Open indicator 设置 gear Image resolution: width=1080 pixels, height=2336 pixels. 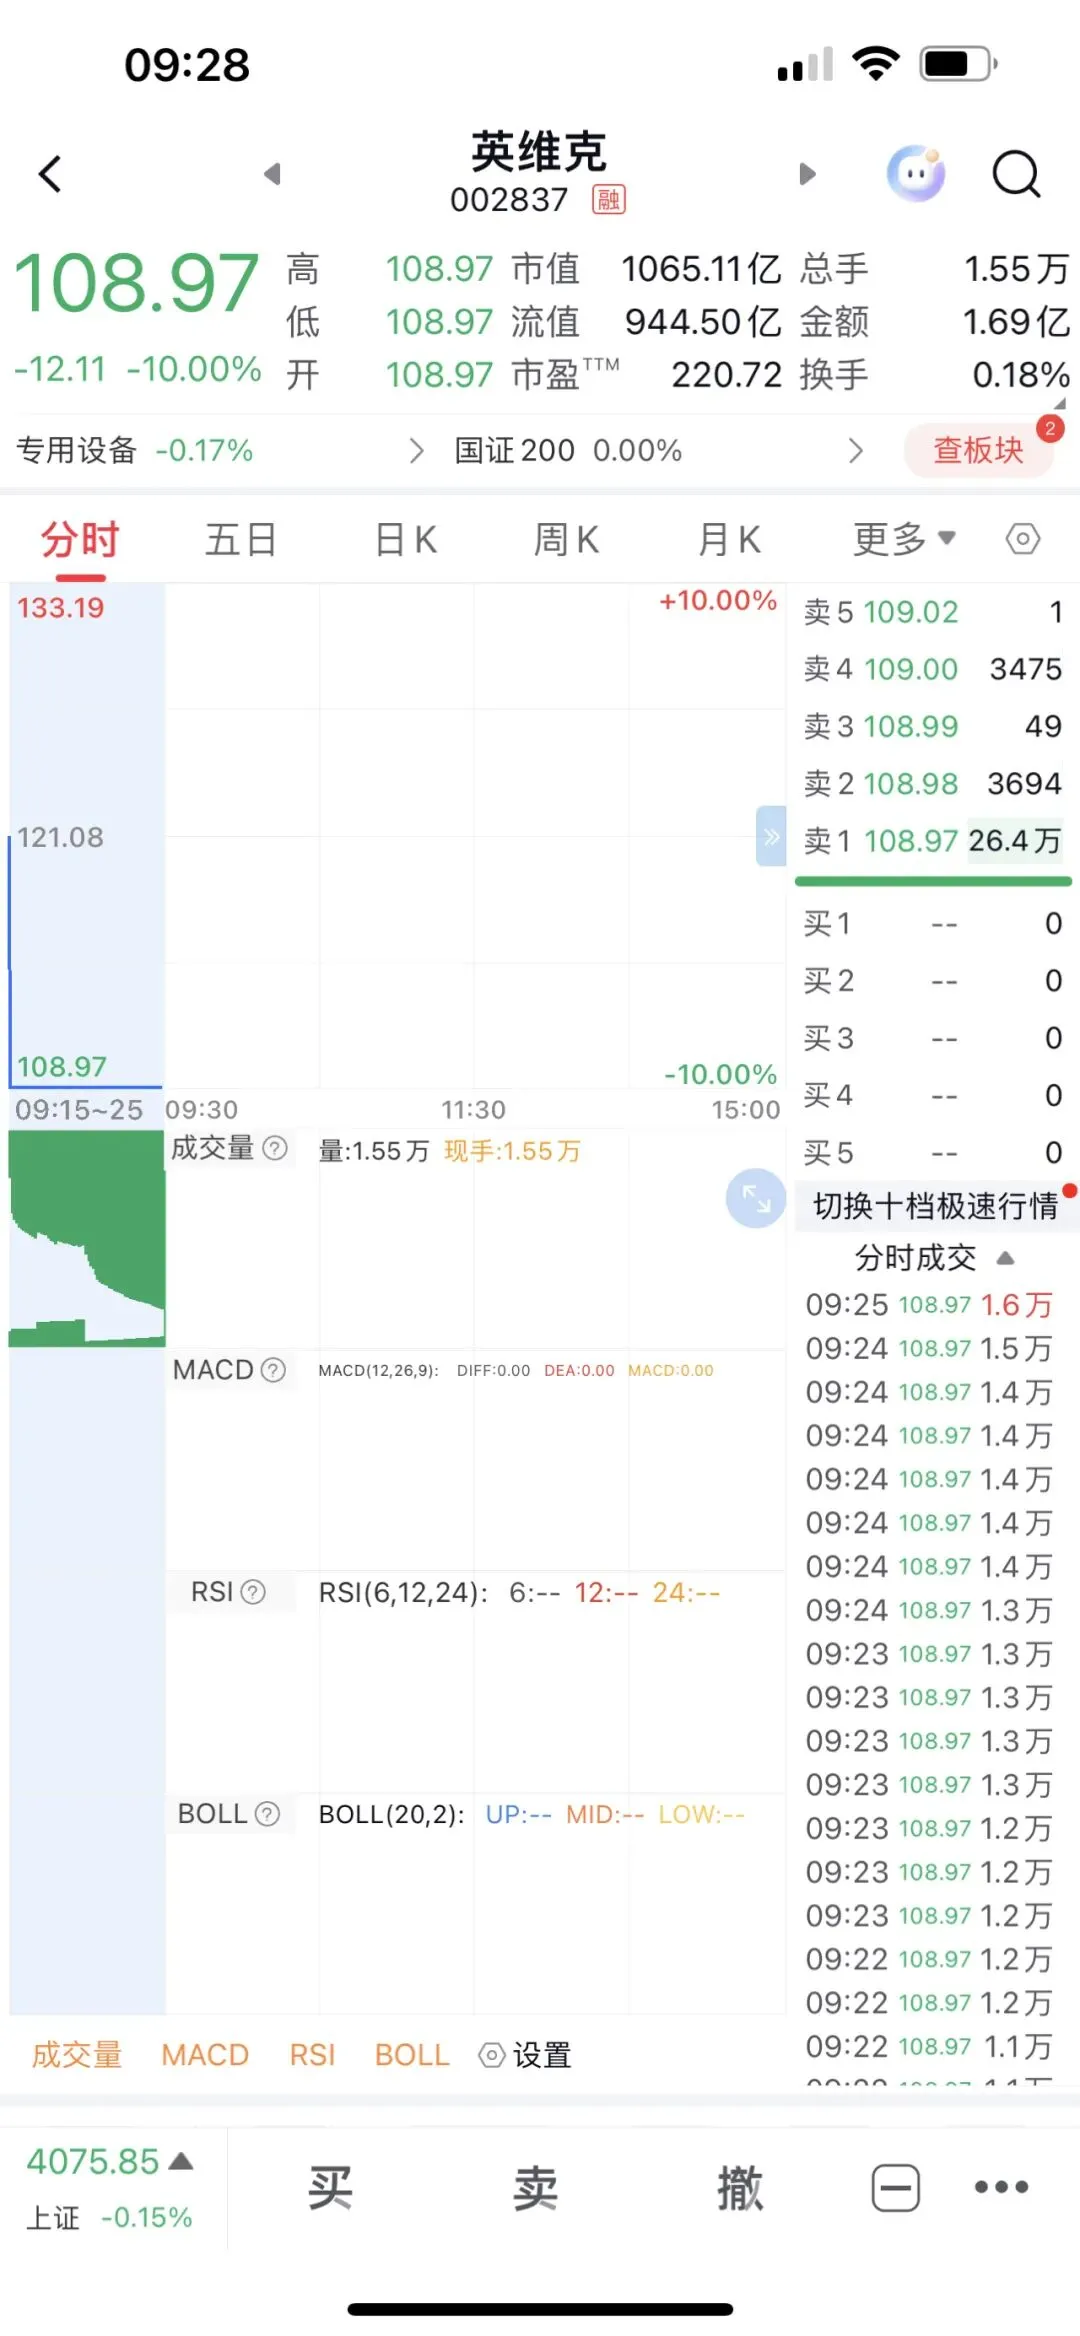525,2055
